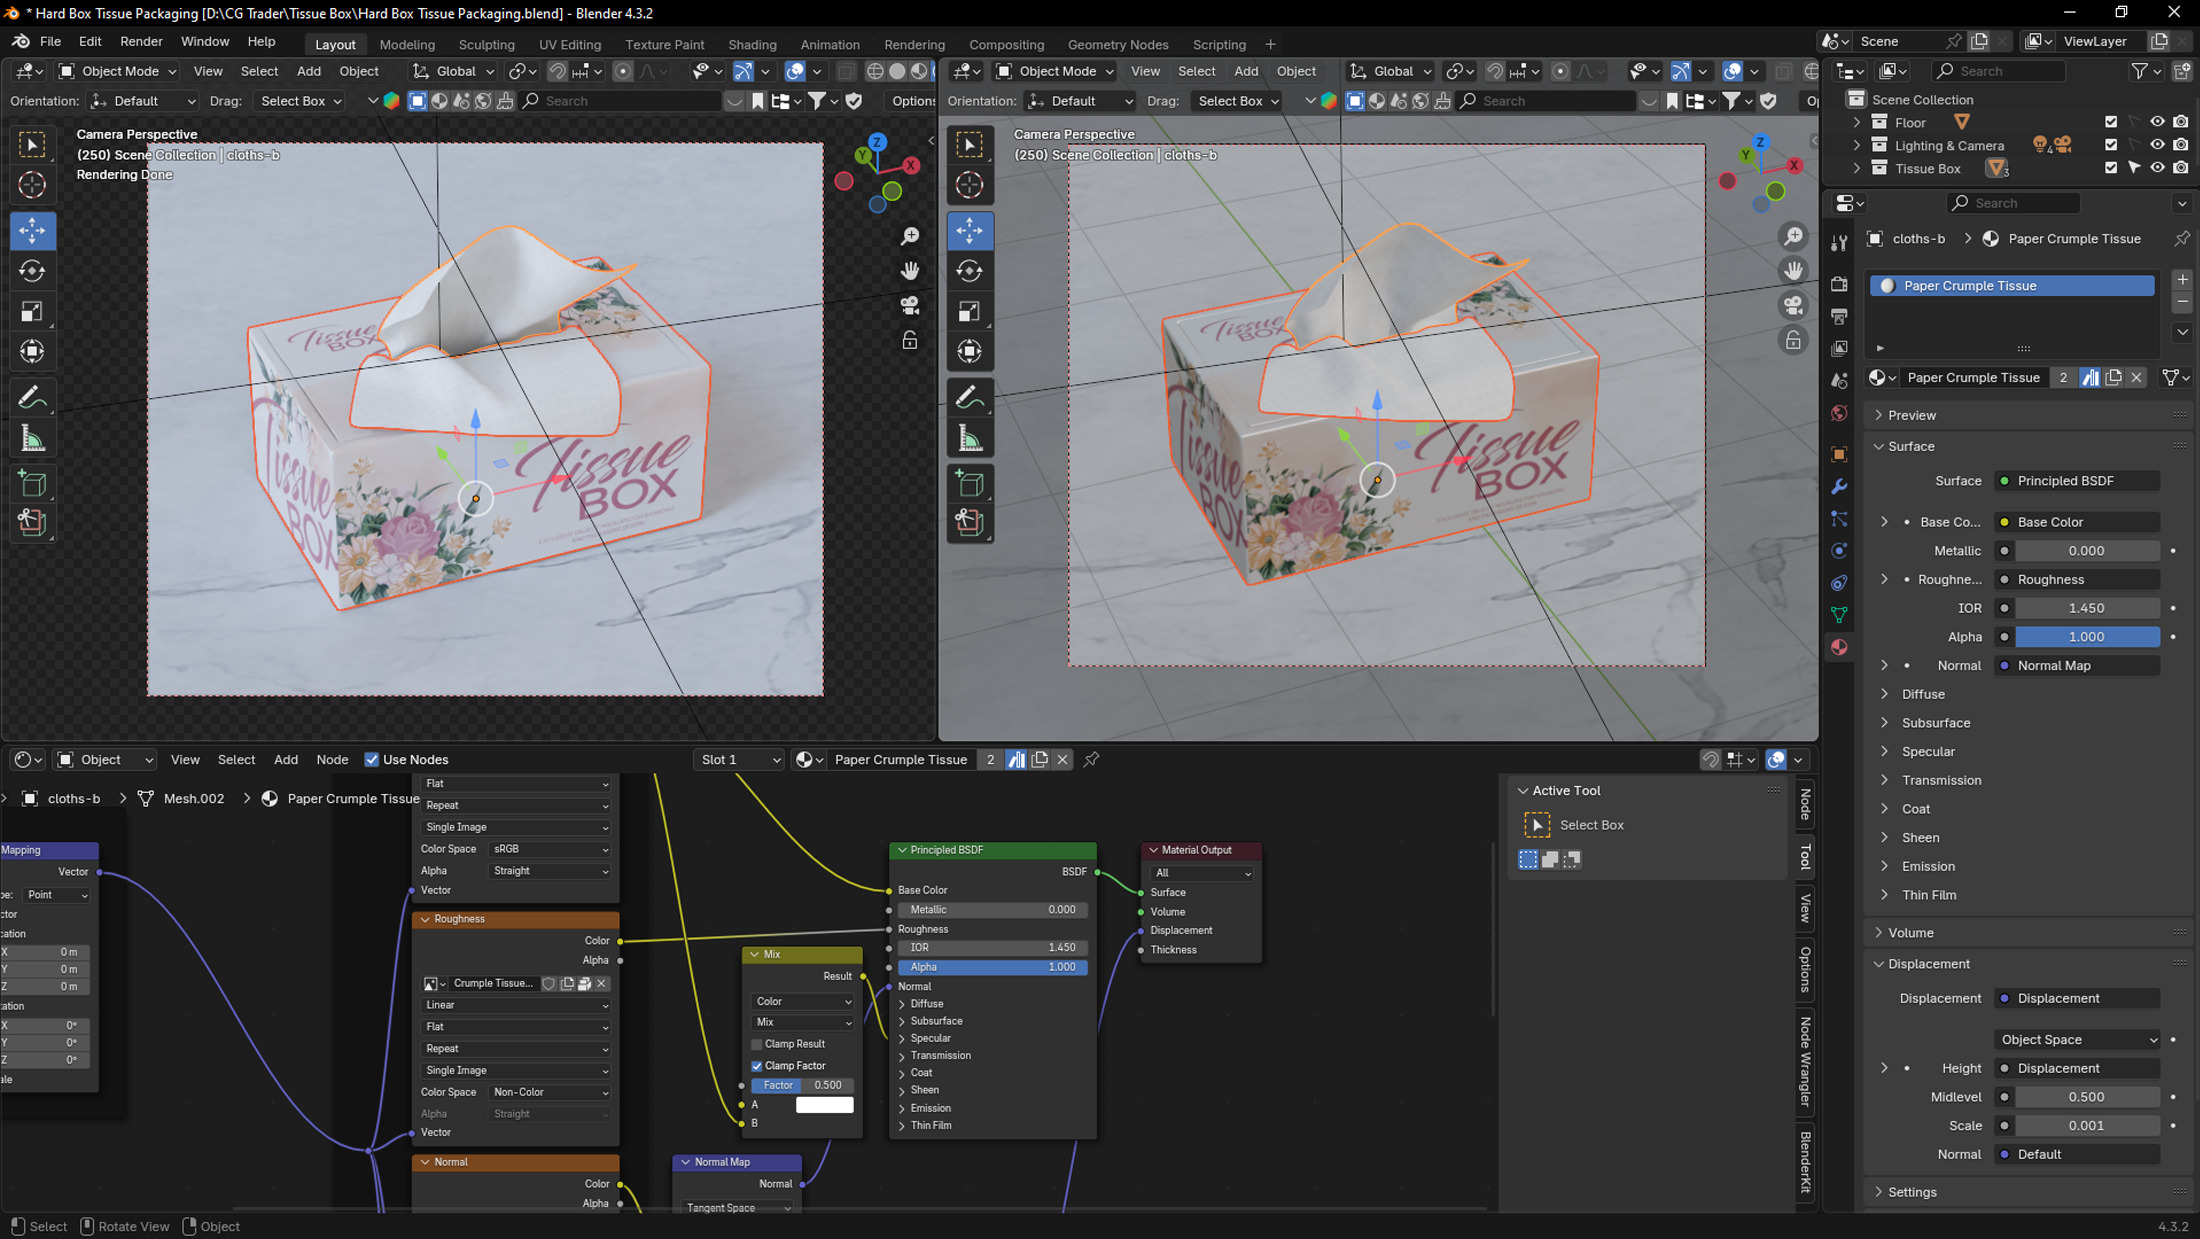
Task: Open the File menu
Action: pos(50,42)
